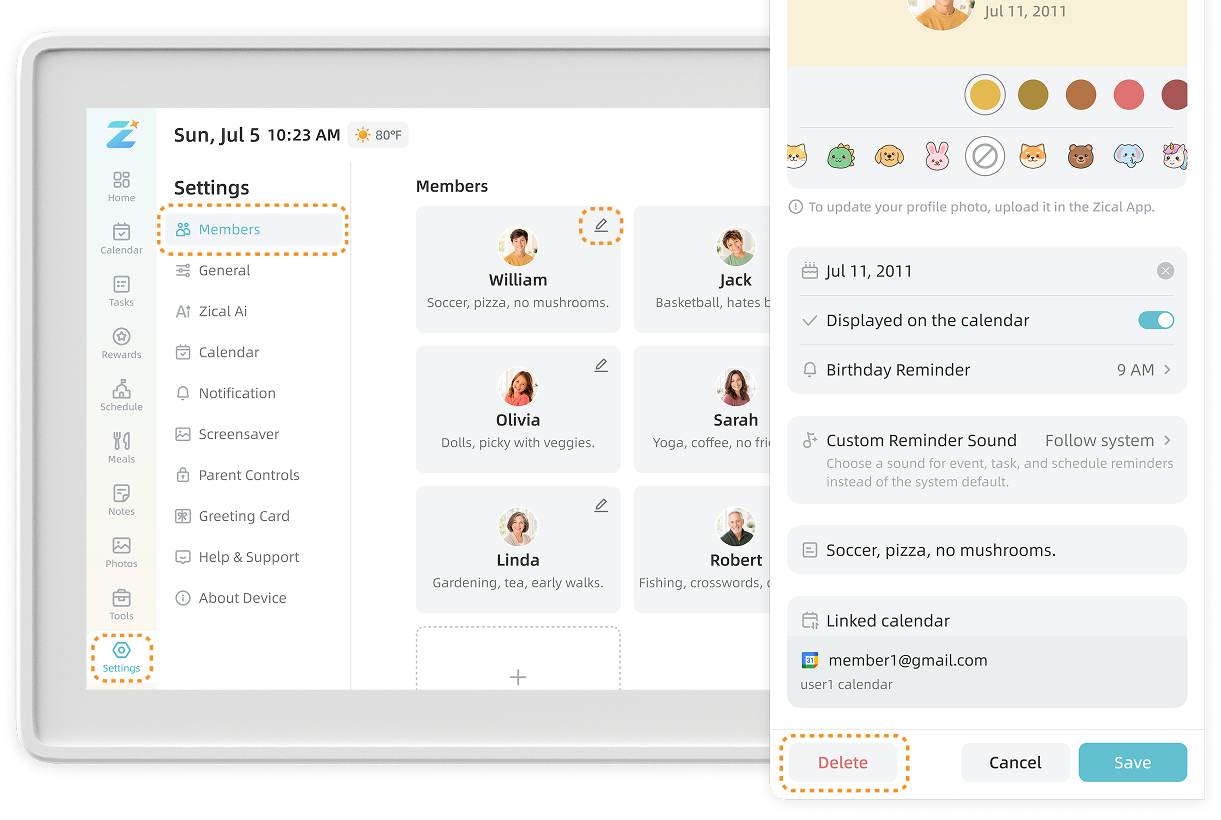Screen dimensions: 1221x820
Task: Expand Custom Reminder Sound options
Action: click(x=987, y=460)
